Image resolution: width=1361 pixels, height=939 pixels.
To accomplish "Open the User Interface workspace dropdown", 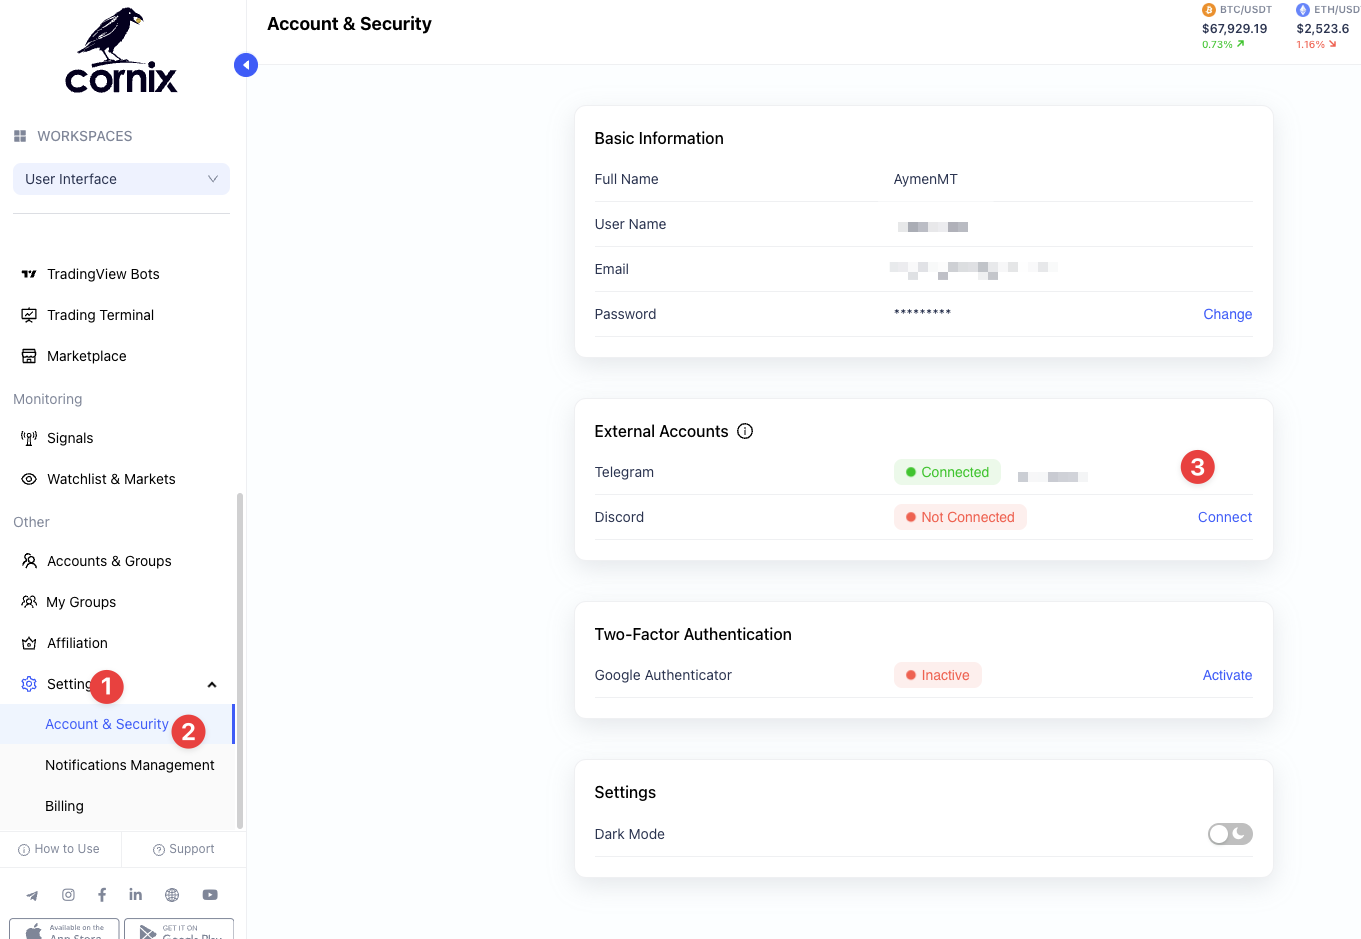I will pyautogui.click(x=121, y=179).
